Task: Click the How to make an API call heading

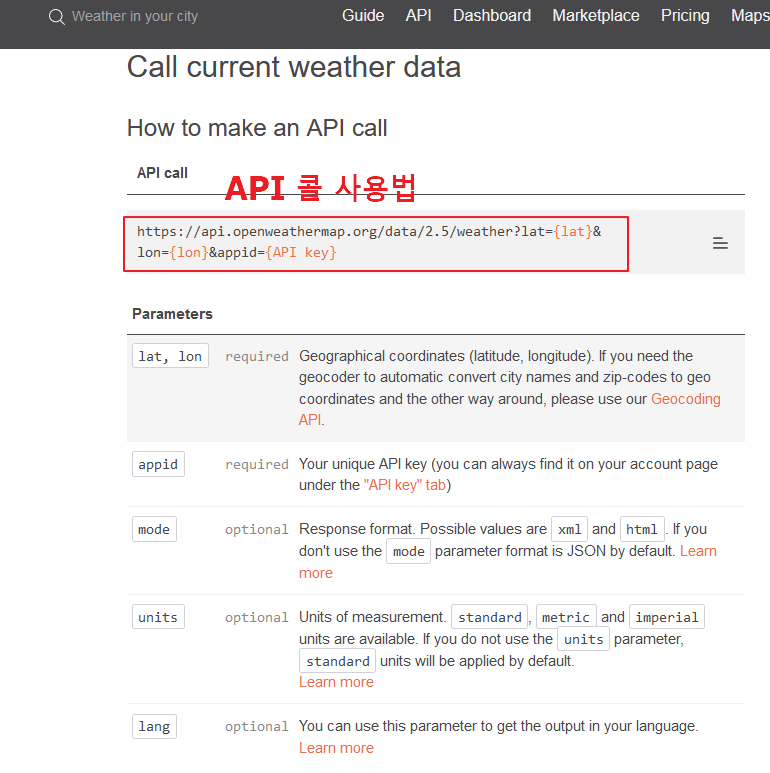Action: point(257,128)
